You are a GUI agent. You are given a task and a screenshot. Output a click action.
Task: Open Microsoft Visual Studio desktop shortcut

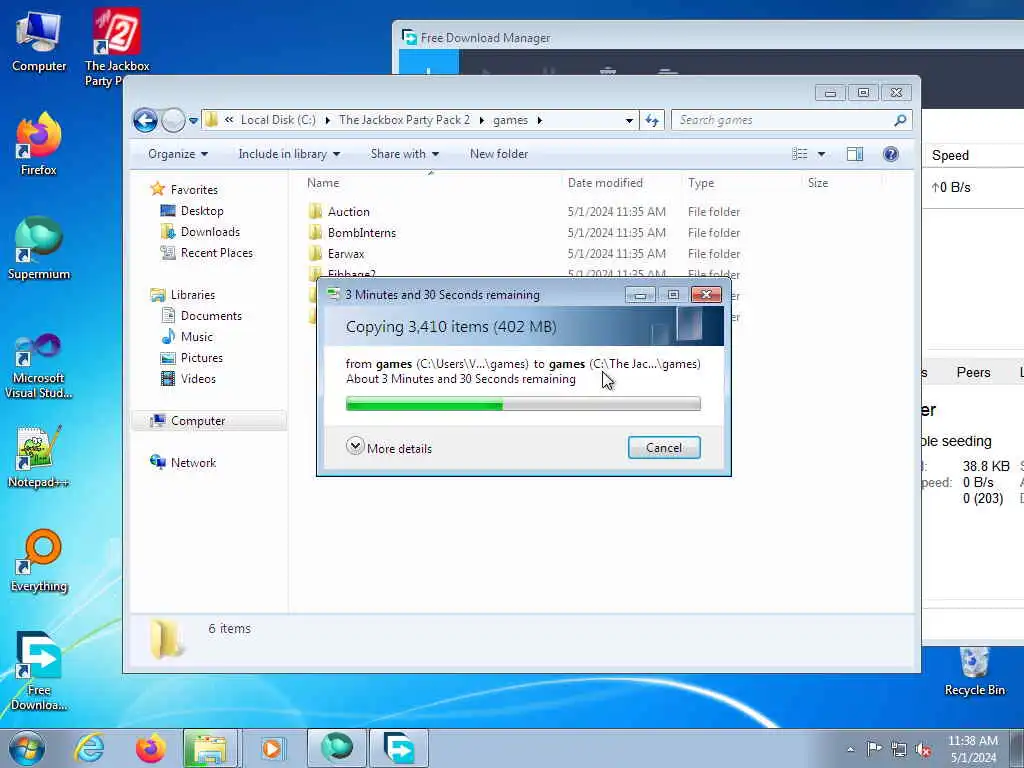tap(39, 366)
